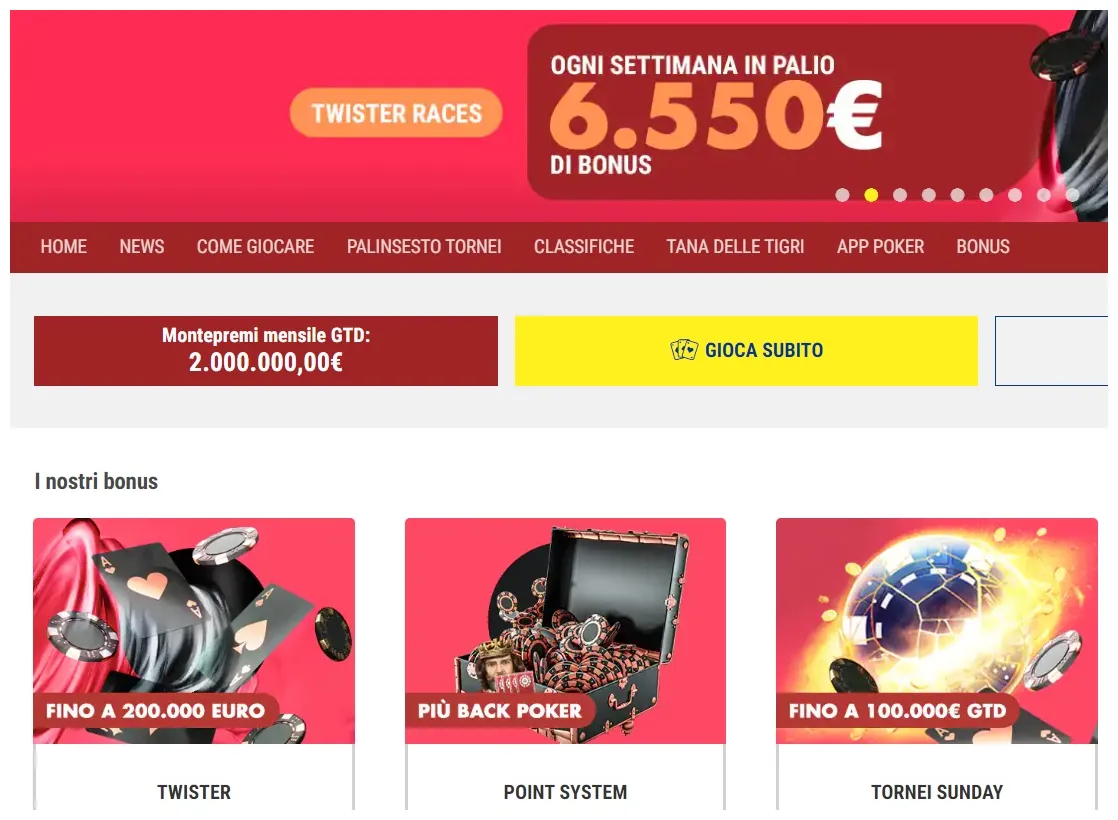
Task: Open the Twister bonus card image
Action: (x=194, y=631)
